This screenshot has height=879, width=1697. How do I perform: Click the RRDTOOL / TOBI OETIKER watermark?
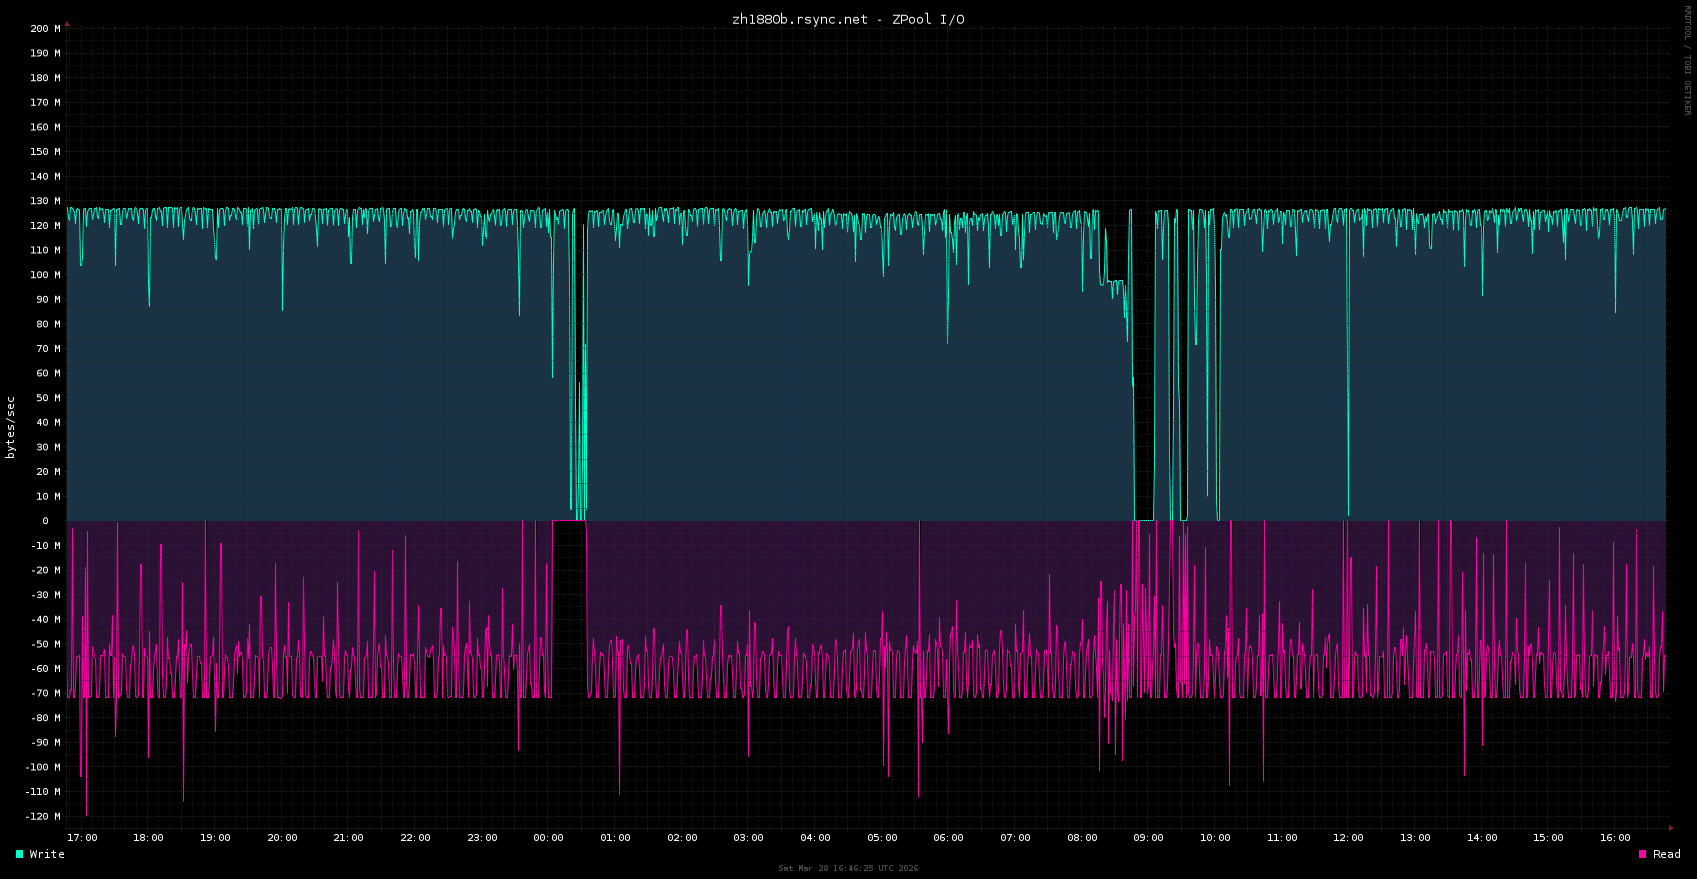(x=1687, y=60)
